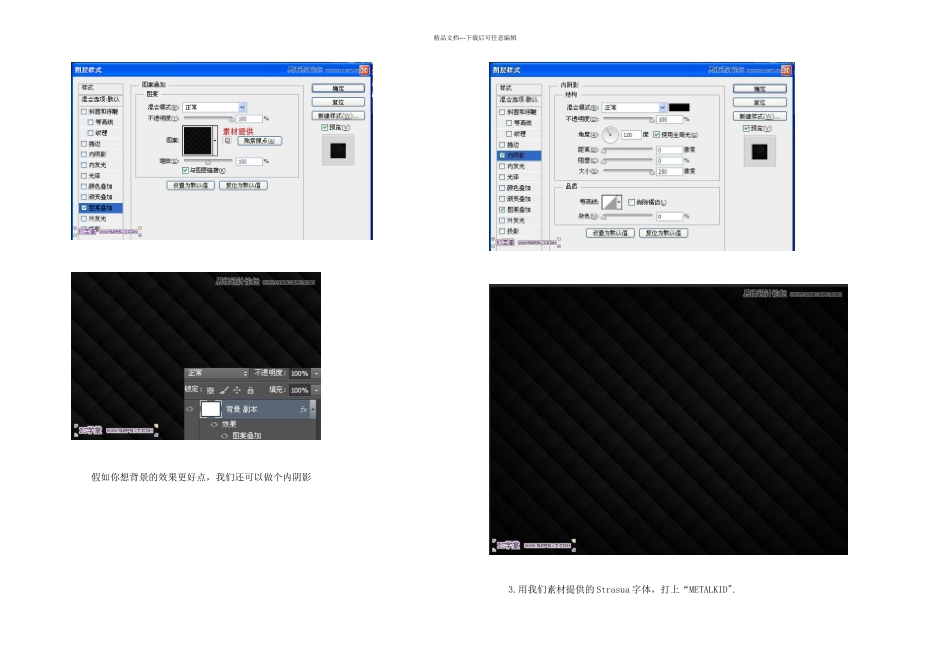Click 设置为默认值 button in inner shadow dialog
The image size is (950, 672).
pyautogui.click(x=610, y=233)
